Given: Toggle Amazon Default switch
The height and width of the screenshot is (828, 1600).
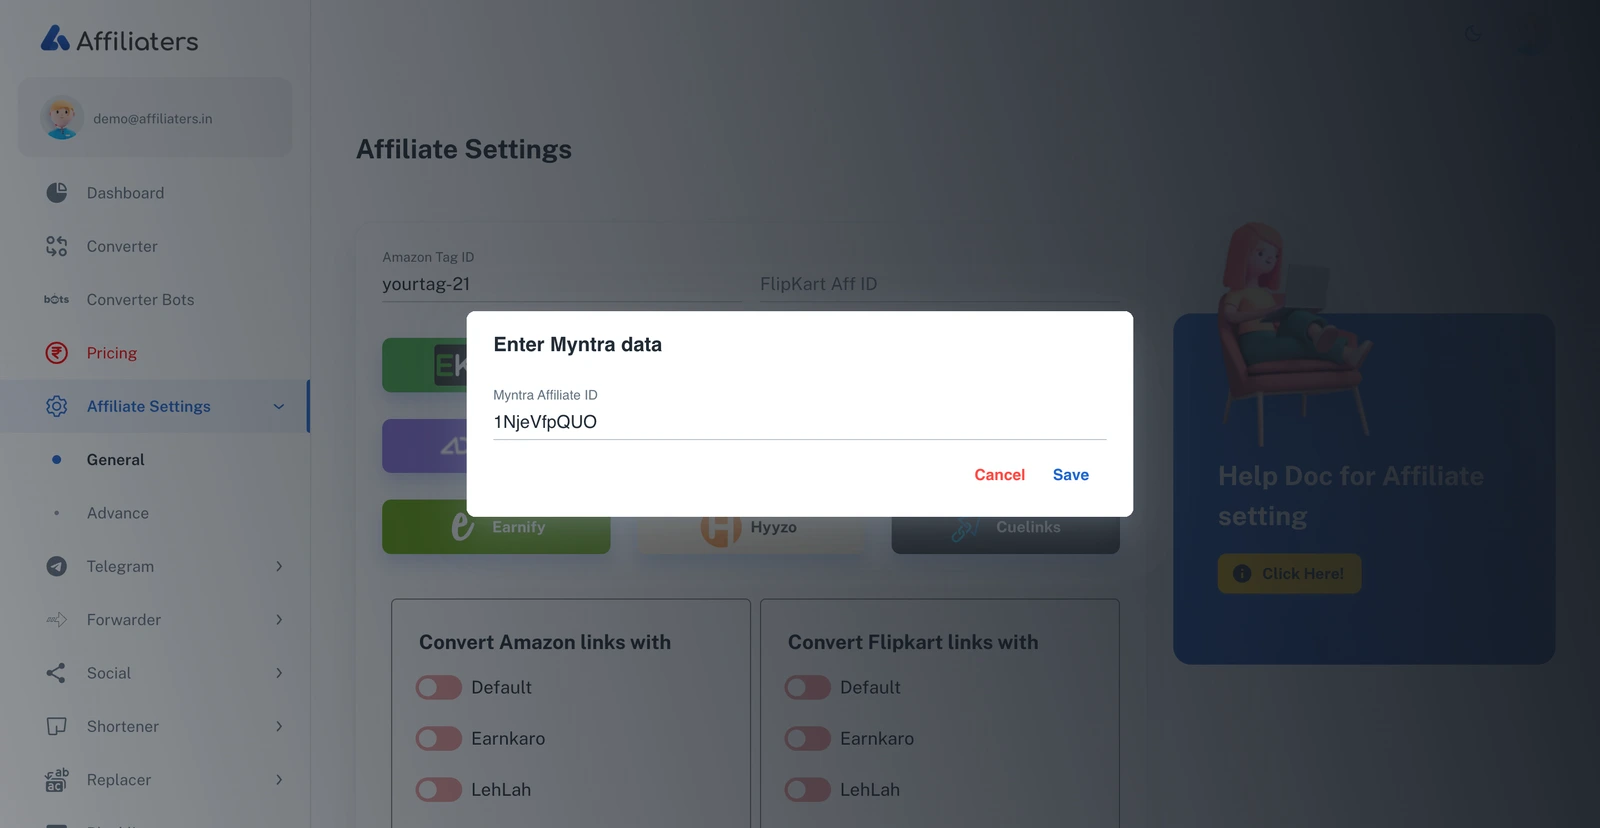Looking at the screenshot, I should pos(439,687).
